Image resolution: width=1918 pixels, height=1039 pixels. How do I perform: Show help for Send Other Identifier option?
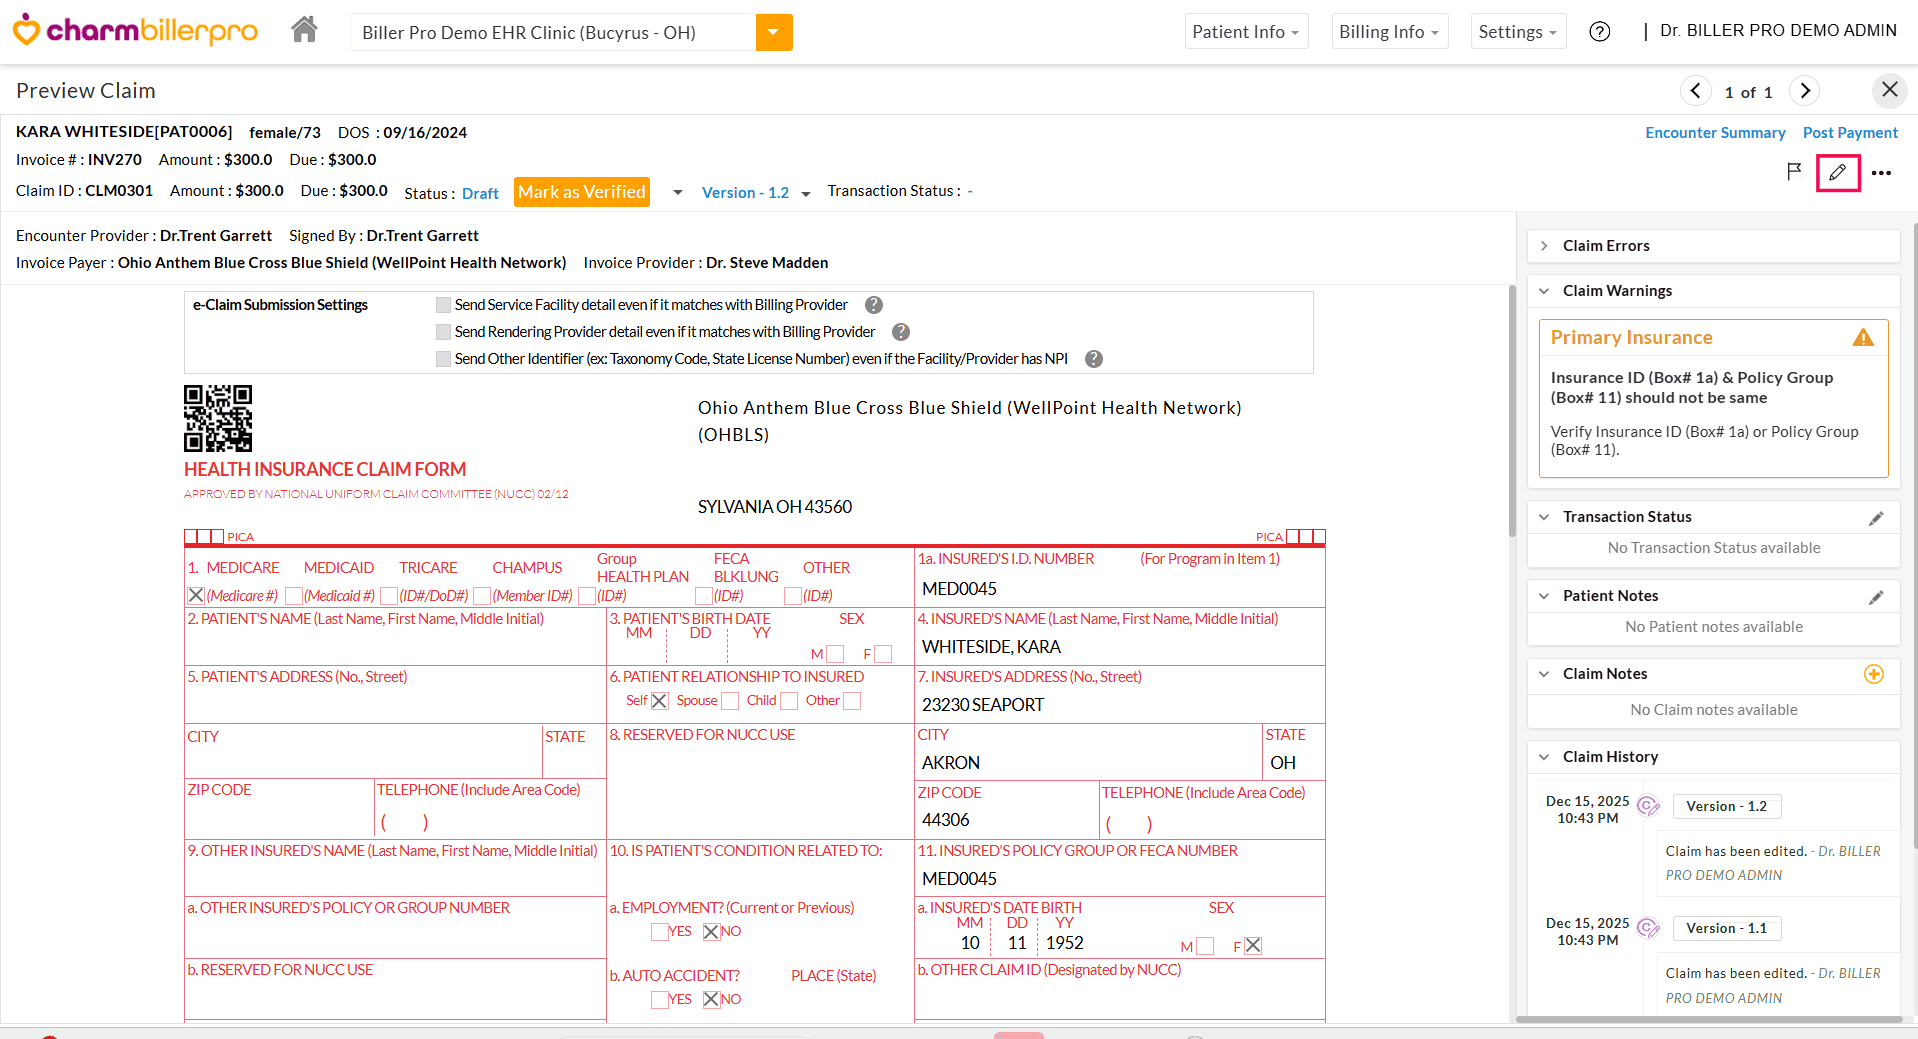tap(1094, 359)
